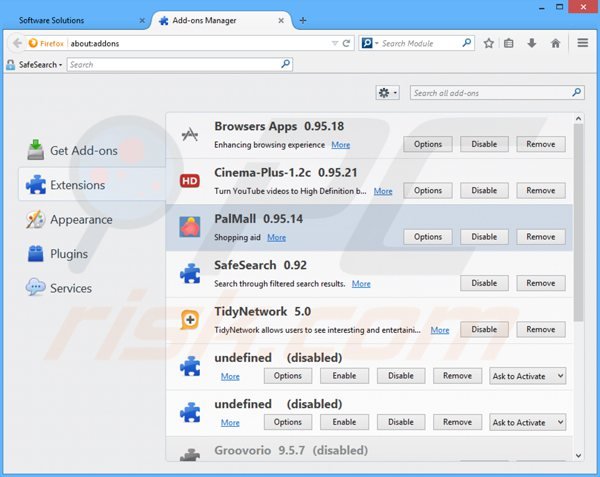Remove the PalMall extension

pos(541,237)
